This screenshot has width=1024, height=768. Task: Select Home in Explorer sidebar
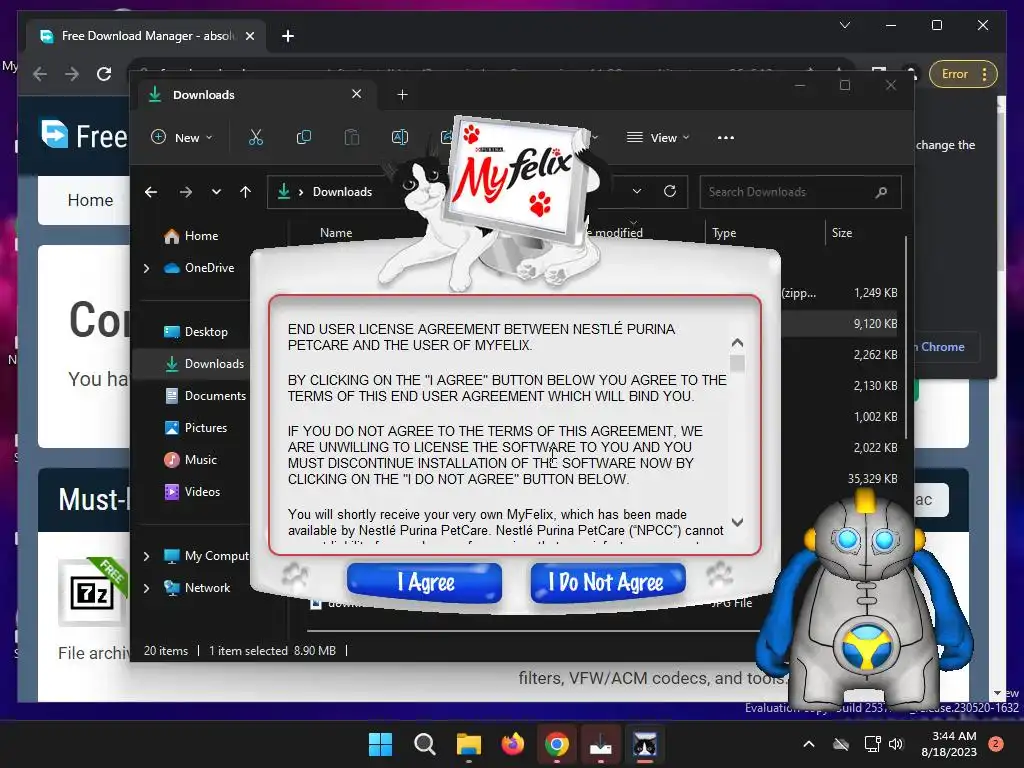pos(191,236)
